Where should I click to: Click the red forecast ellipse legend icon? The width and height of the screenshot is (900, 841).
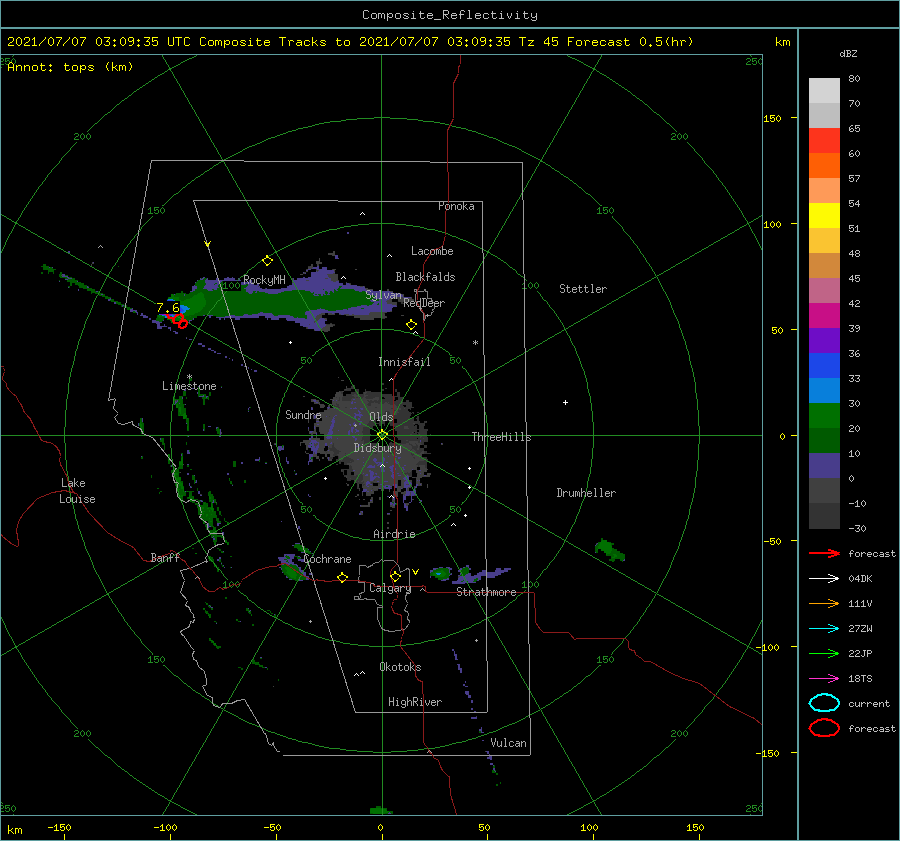tap(824, 728)
